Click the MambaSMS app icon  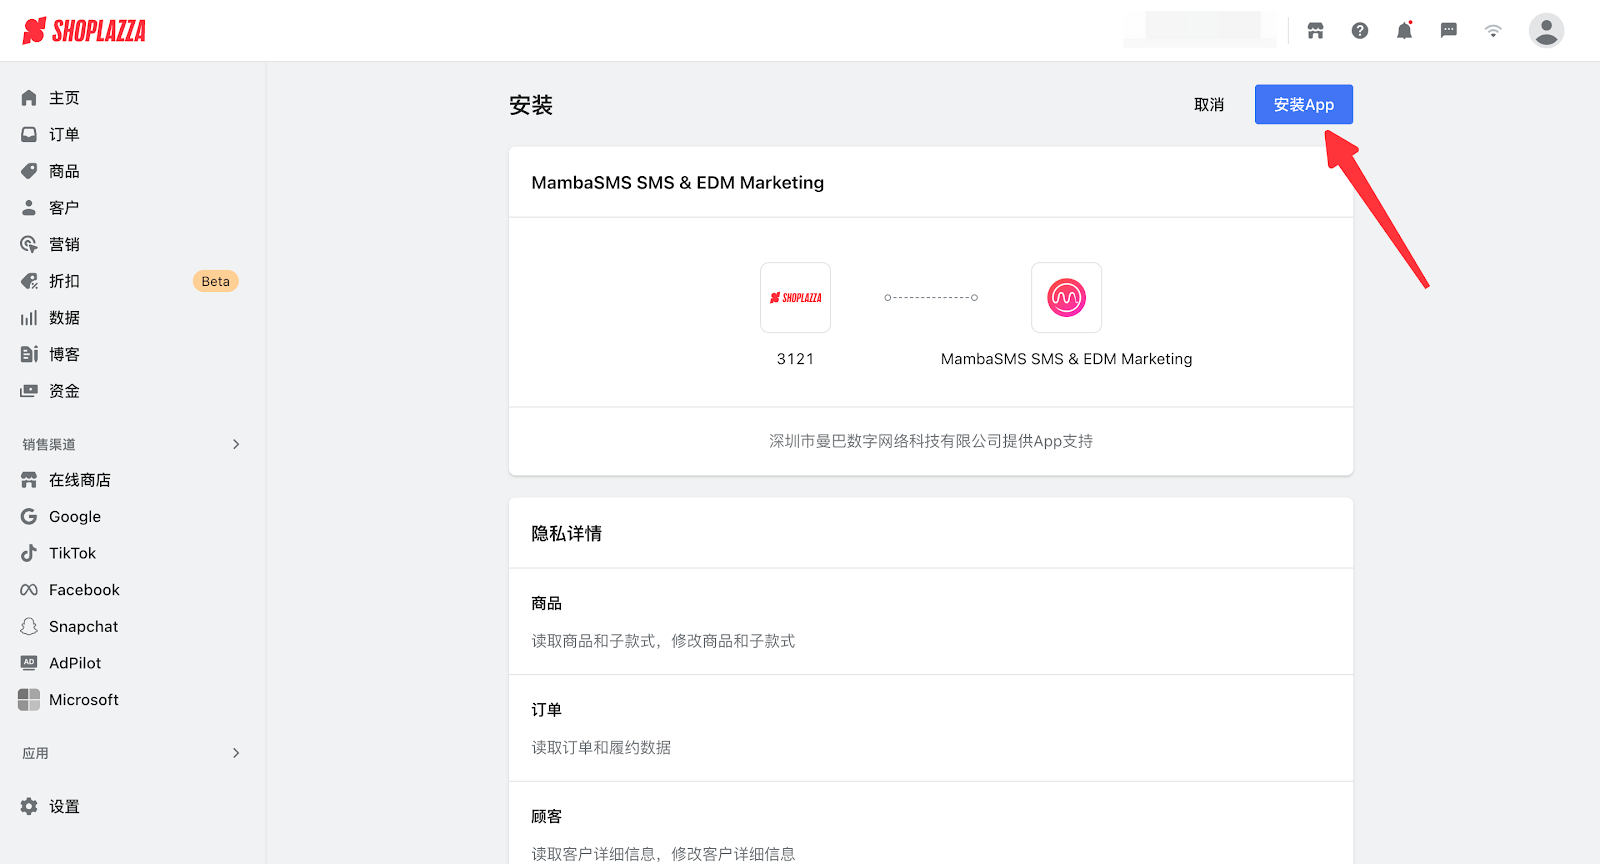click(x=1066, y=298)
